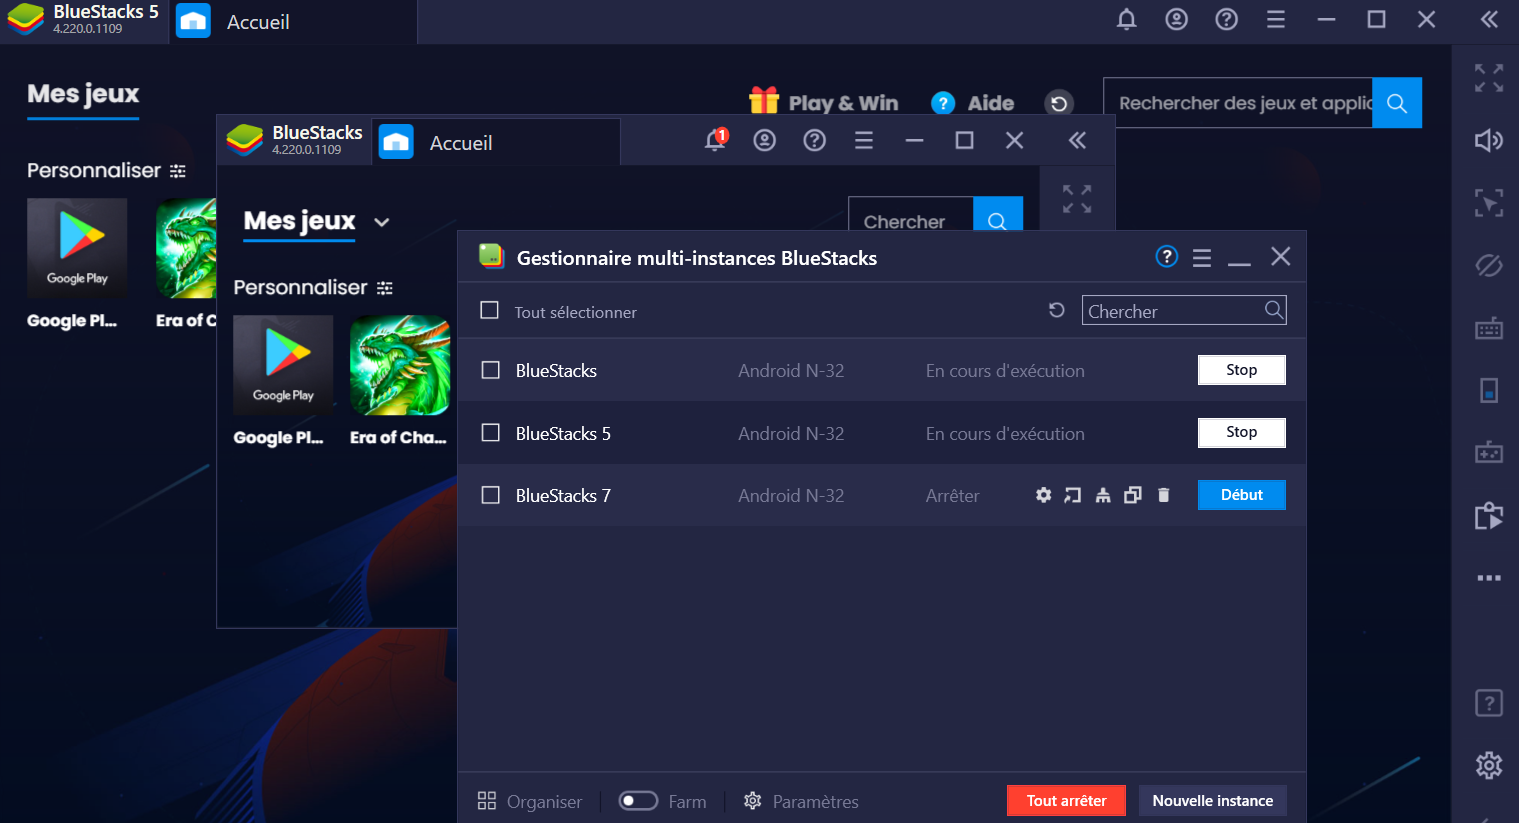Open Paramètres in the multi-instance manager footer
The width and height of the screenshot is (1519, 823).
pos(802,801)
